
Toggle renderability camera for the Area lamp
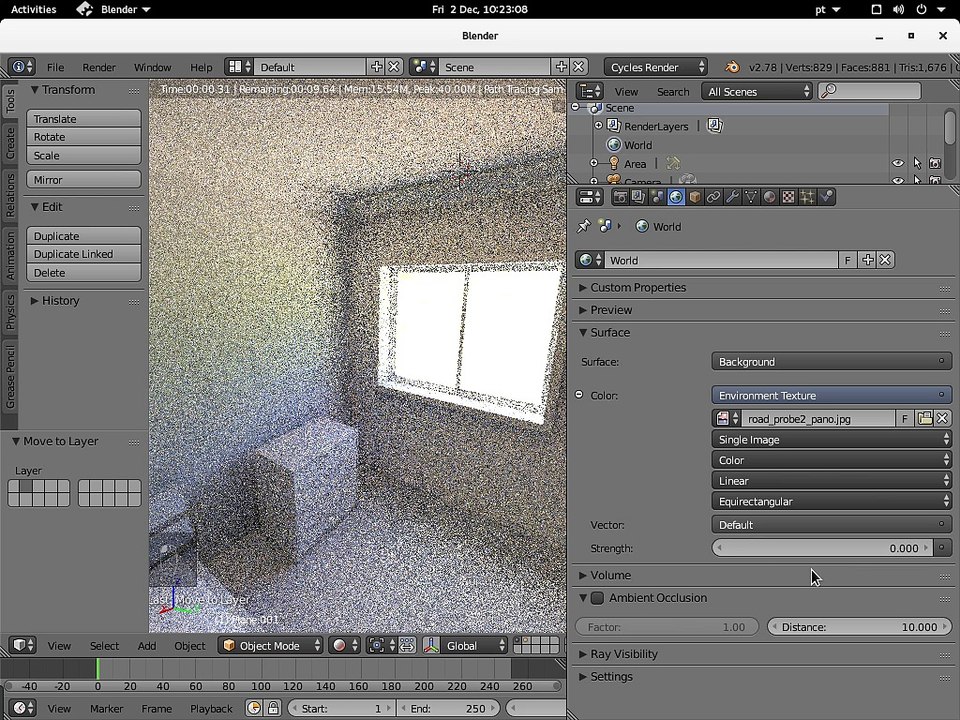pos(935,163)
